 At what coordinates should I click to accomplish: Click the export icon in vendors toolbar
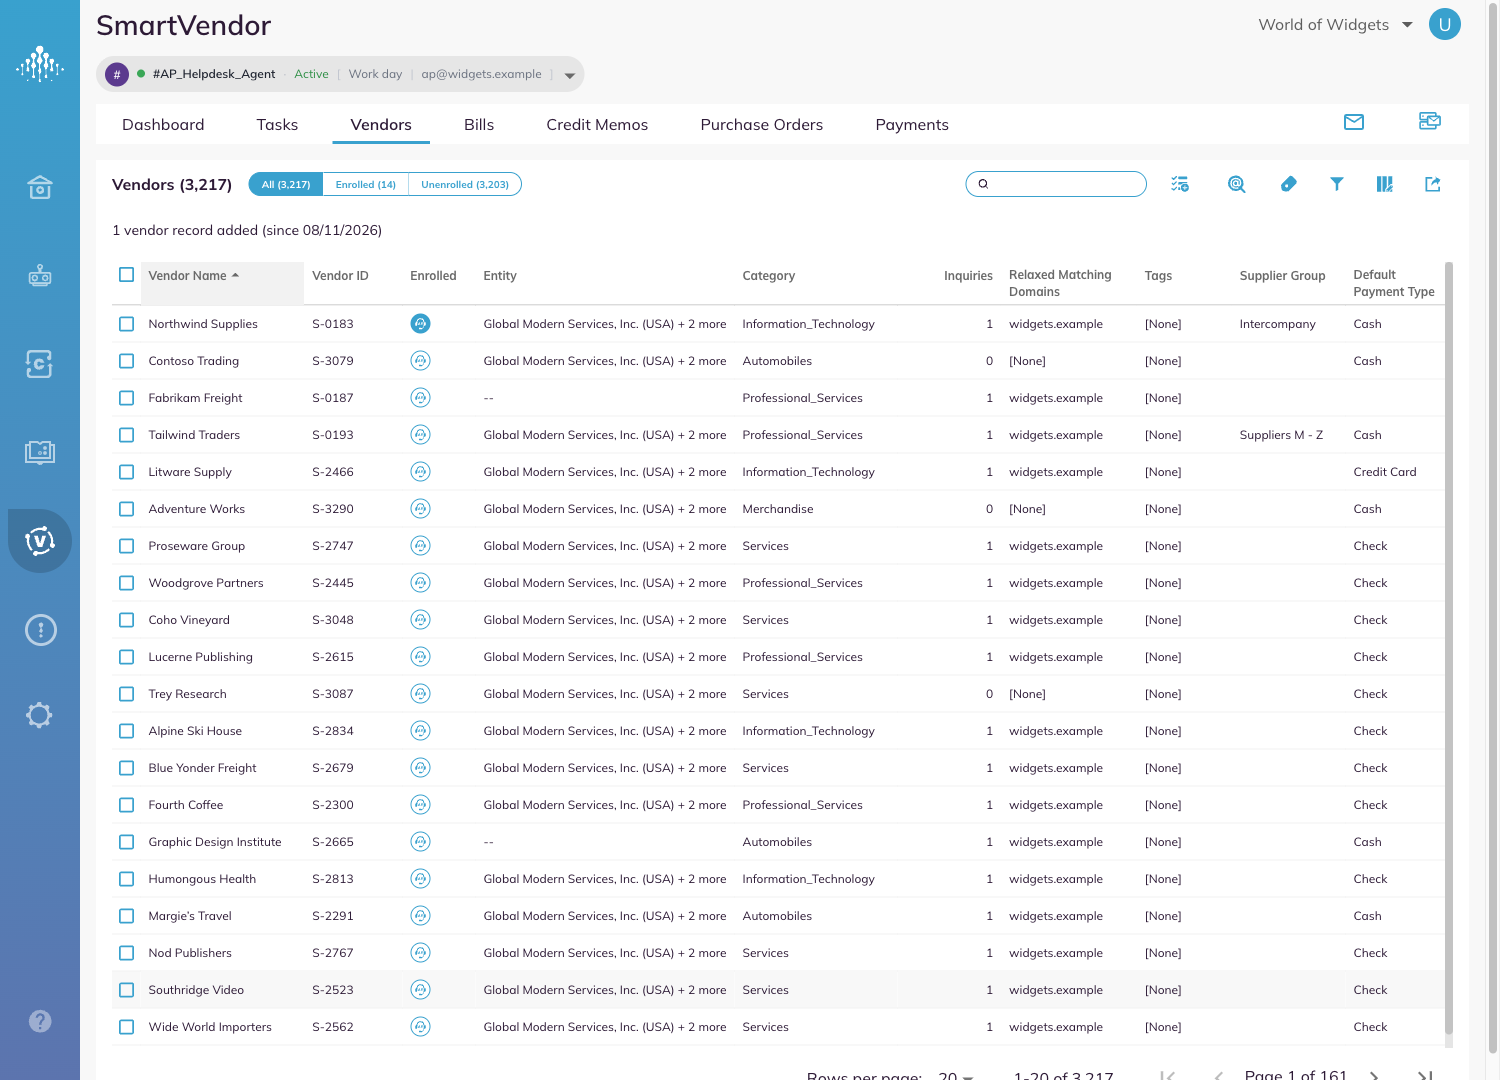click(1433, 184)
